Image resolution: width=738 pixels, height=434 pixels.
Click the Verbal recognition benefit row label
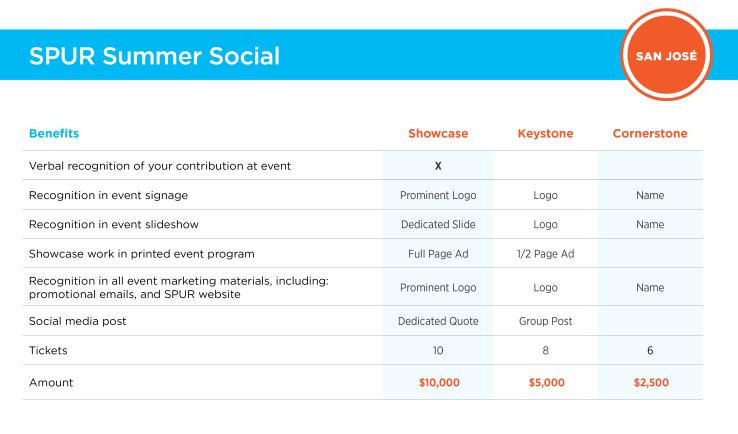pos(160,166)
